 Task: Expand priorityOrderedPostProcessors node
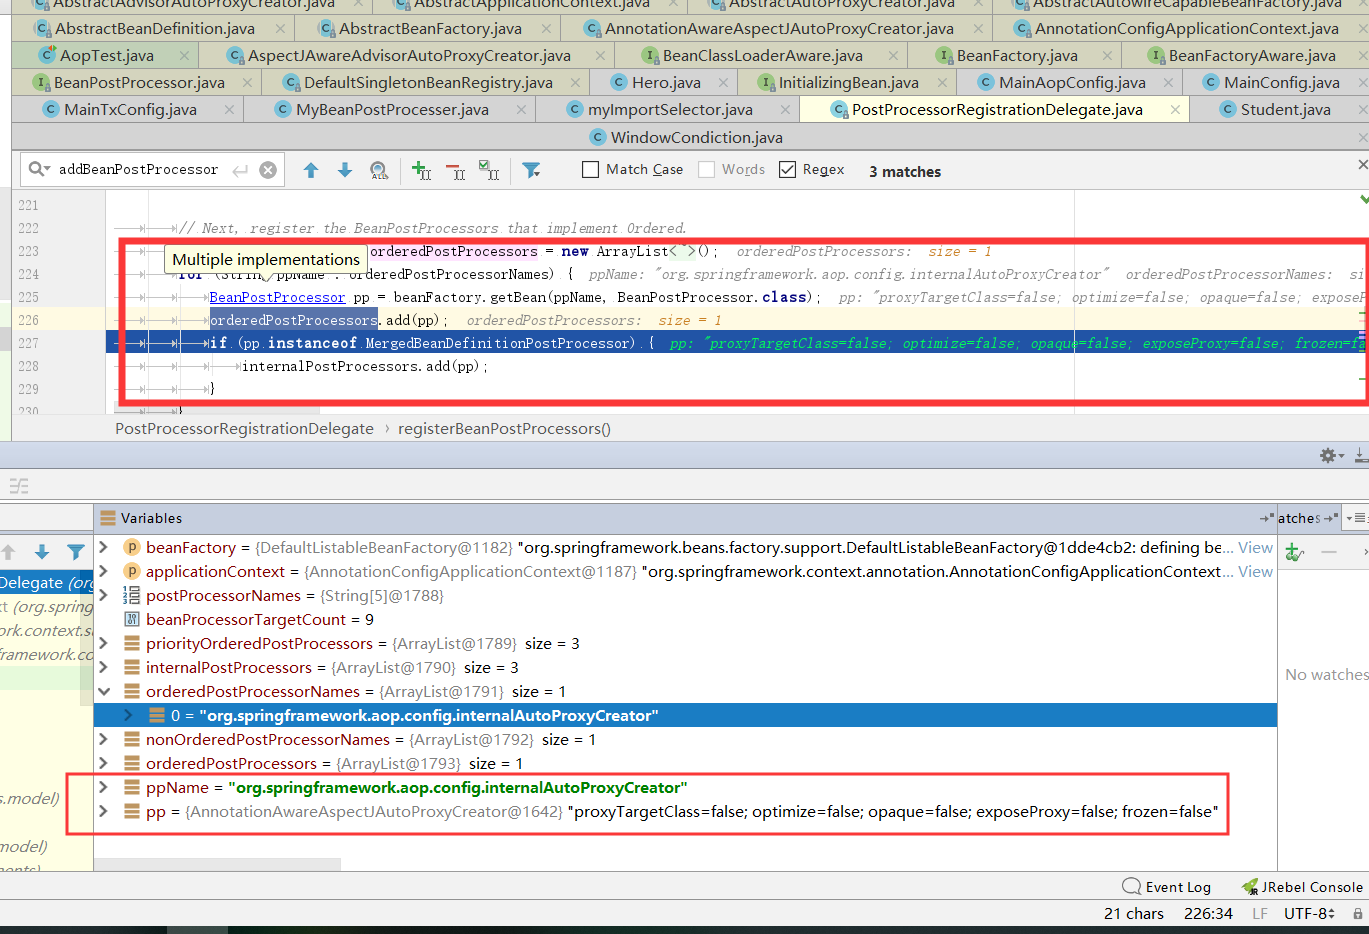tap(104, 643)
